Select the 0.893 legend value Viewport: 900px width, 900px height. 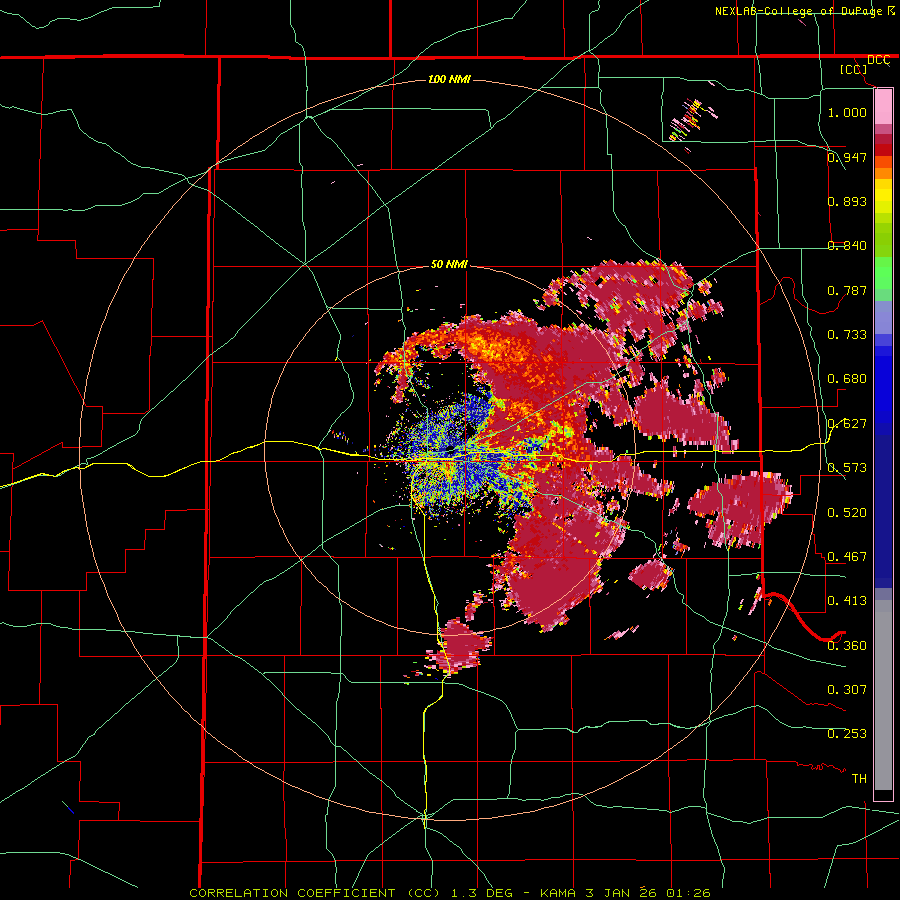[x=847, y=201]
